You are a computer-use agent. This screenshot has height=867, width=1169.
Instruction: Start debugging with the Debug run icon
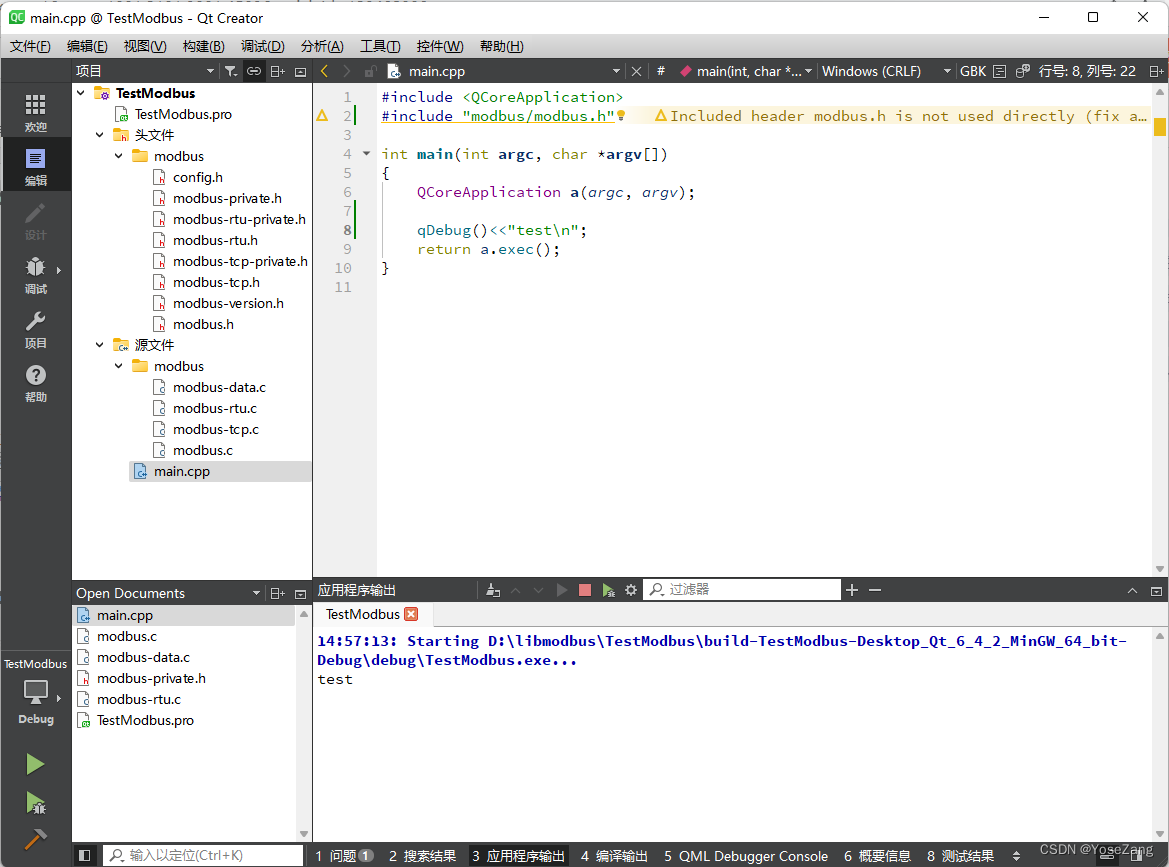35,803
